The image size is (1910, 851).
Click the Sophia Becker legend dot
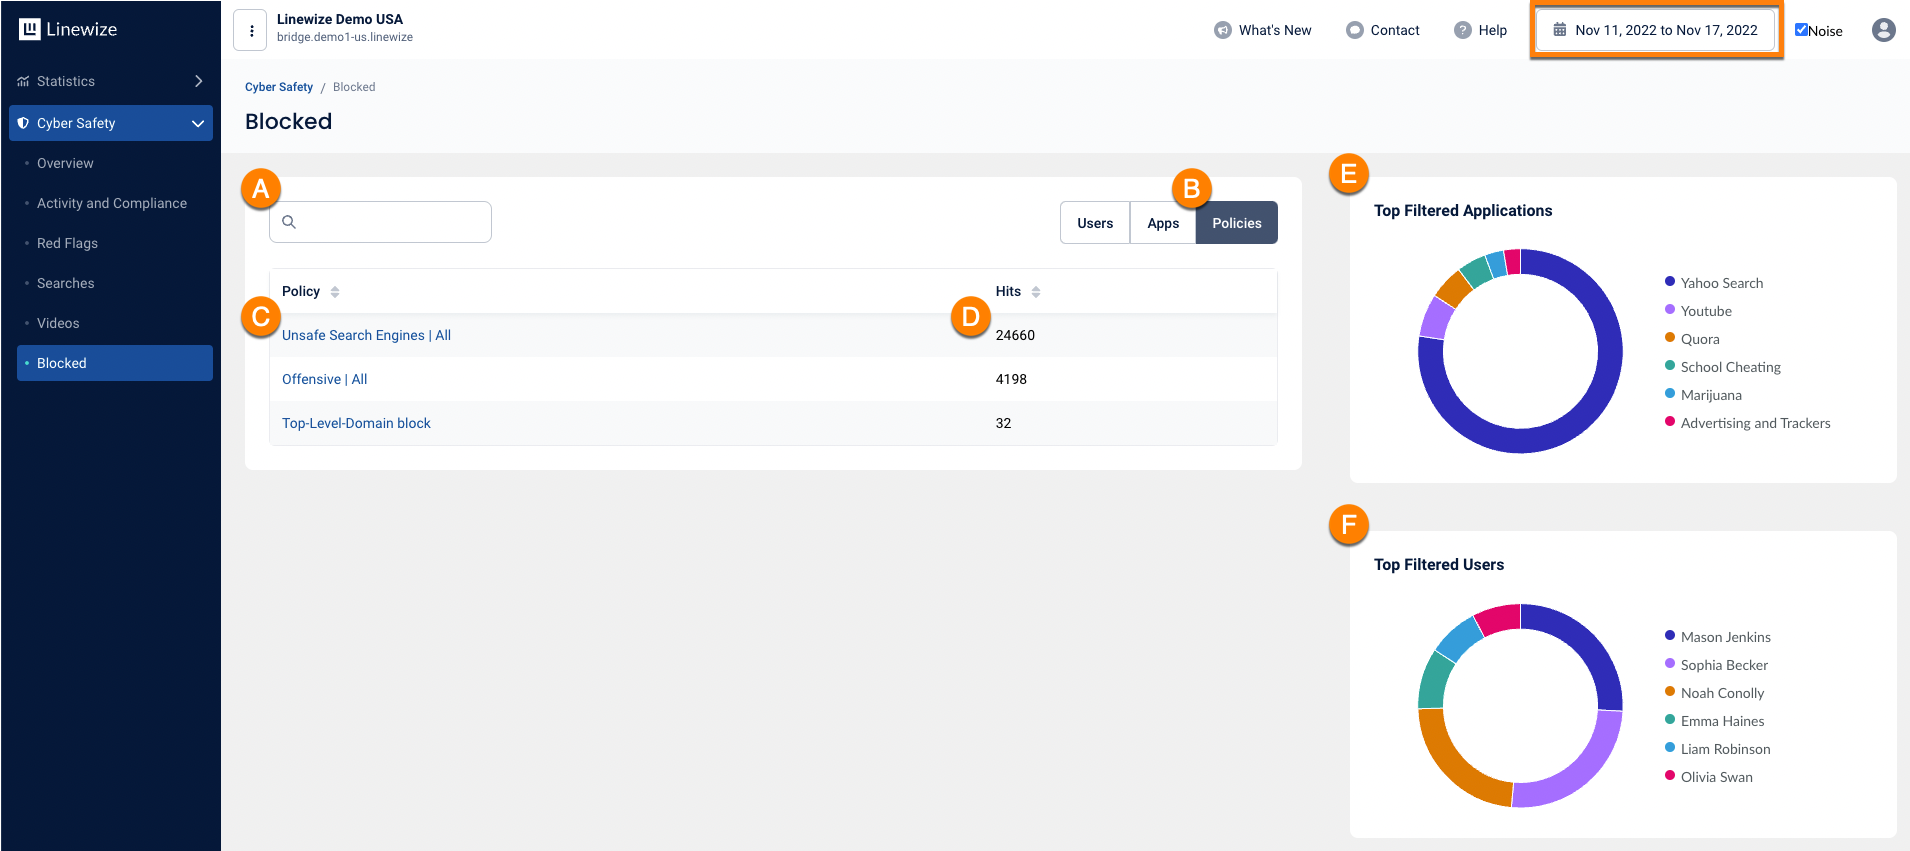[x=1670, y=663]
